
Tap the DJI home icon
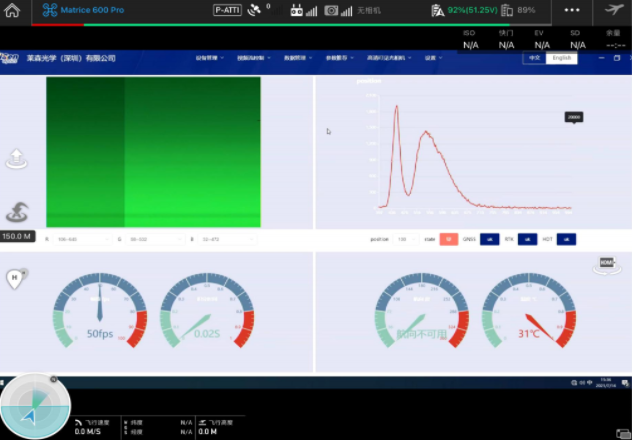click(x=12, y=10)
